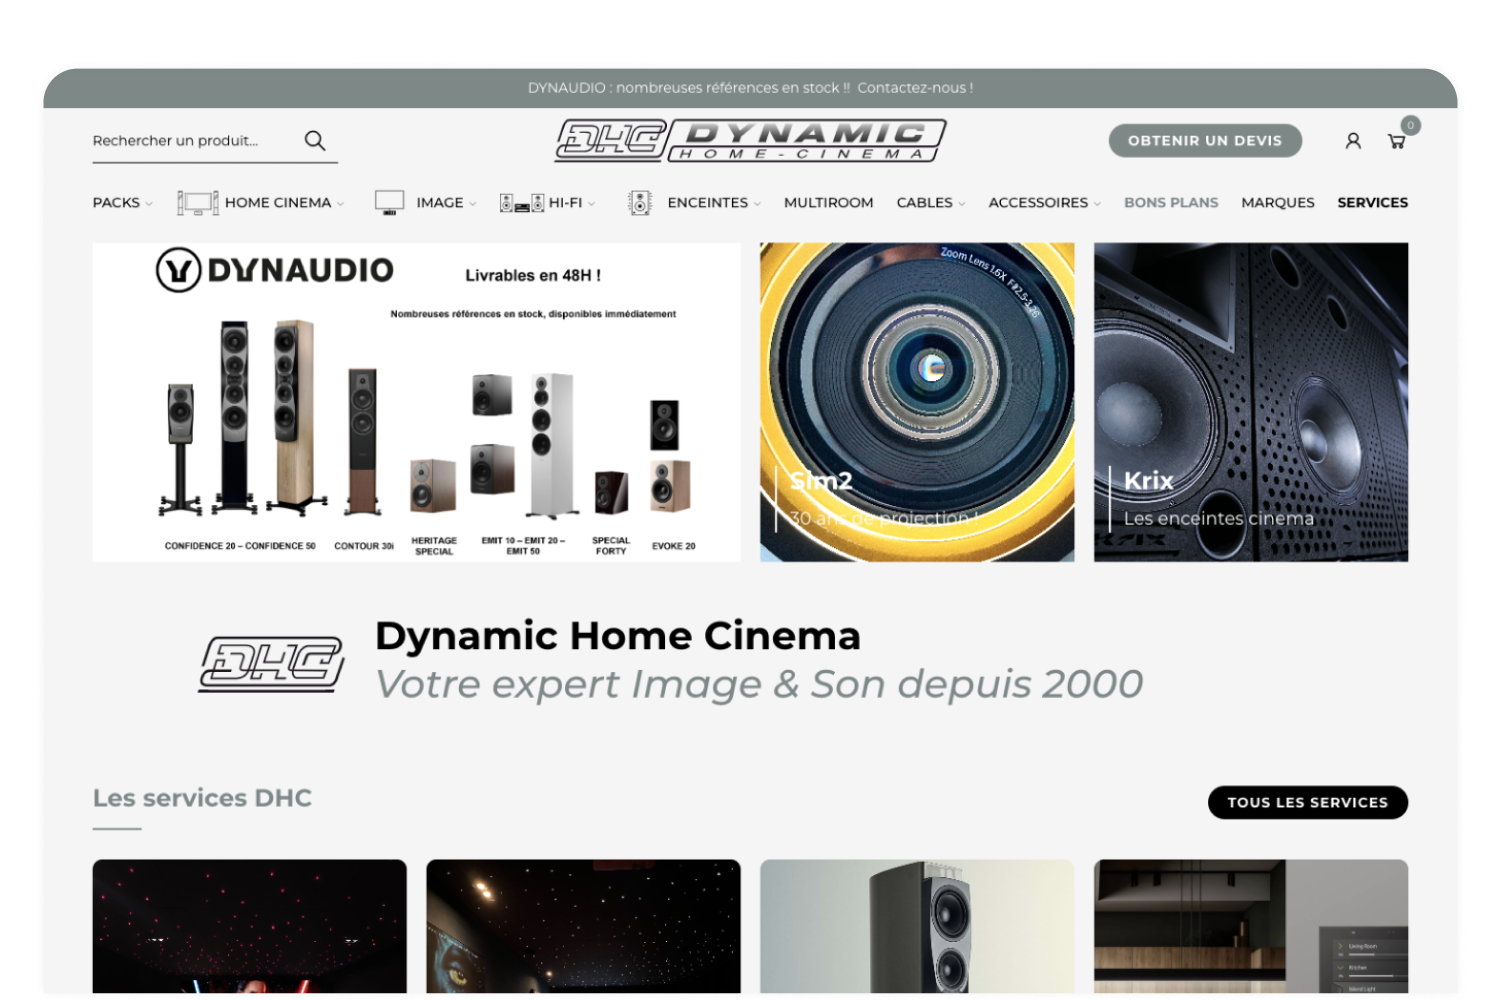Click the 'EVOKE 20' speaker label
Image resolution: width=1501 pixels, height=1000 pixels.
tap(674, 546)
